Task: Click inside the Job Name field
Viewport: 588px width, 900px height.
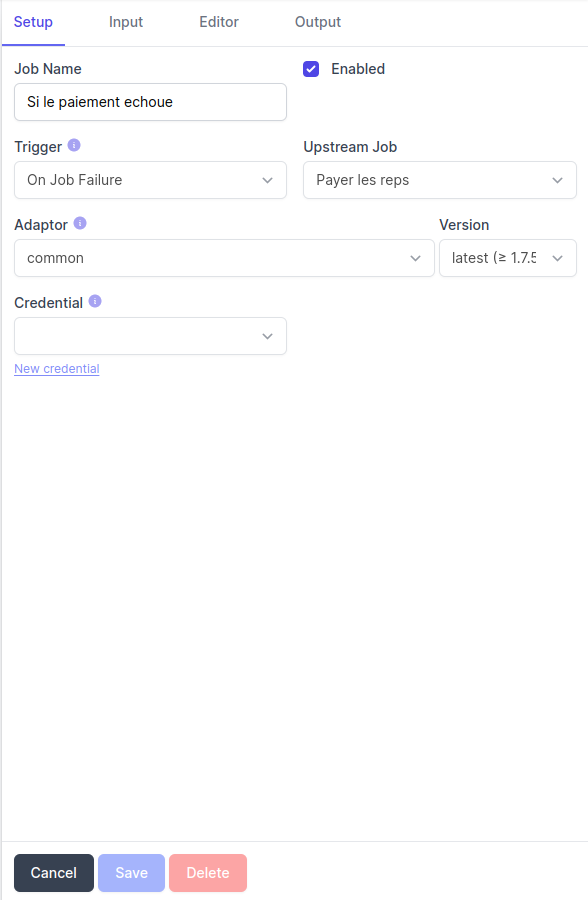Action: click(150, 102)
